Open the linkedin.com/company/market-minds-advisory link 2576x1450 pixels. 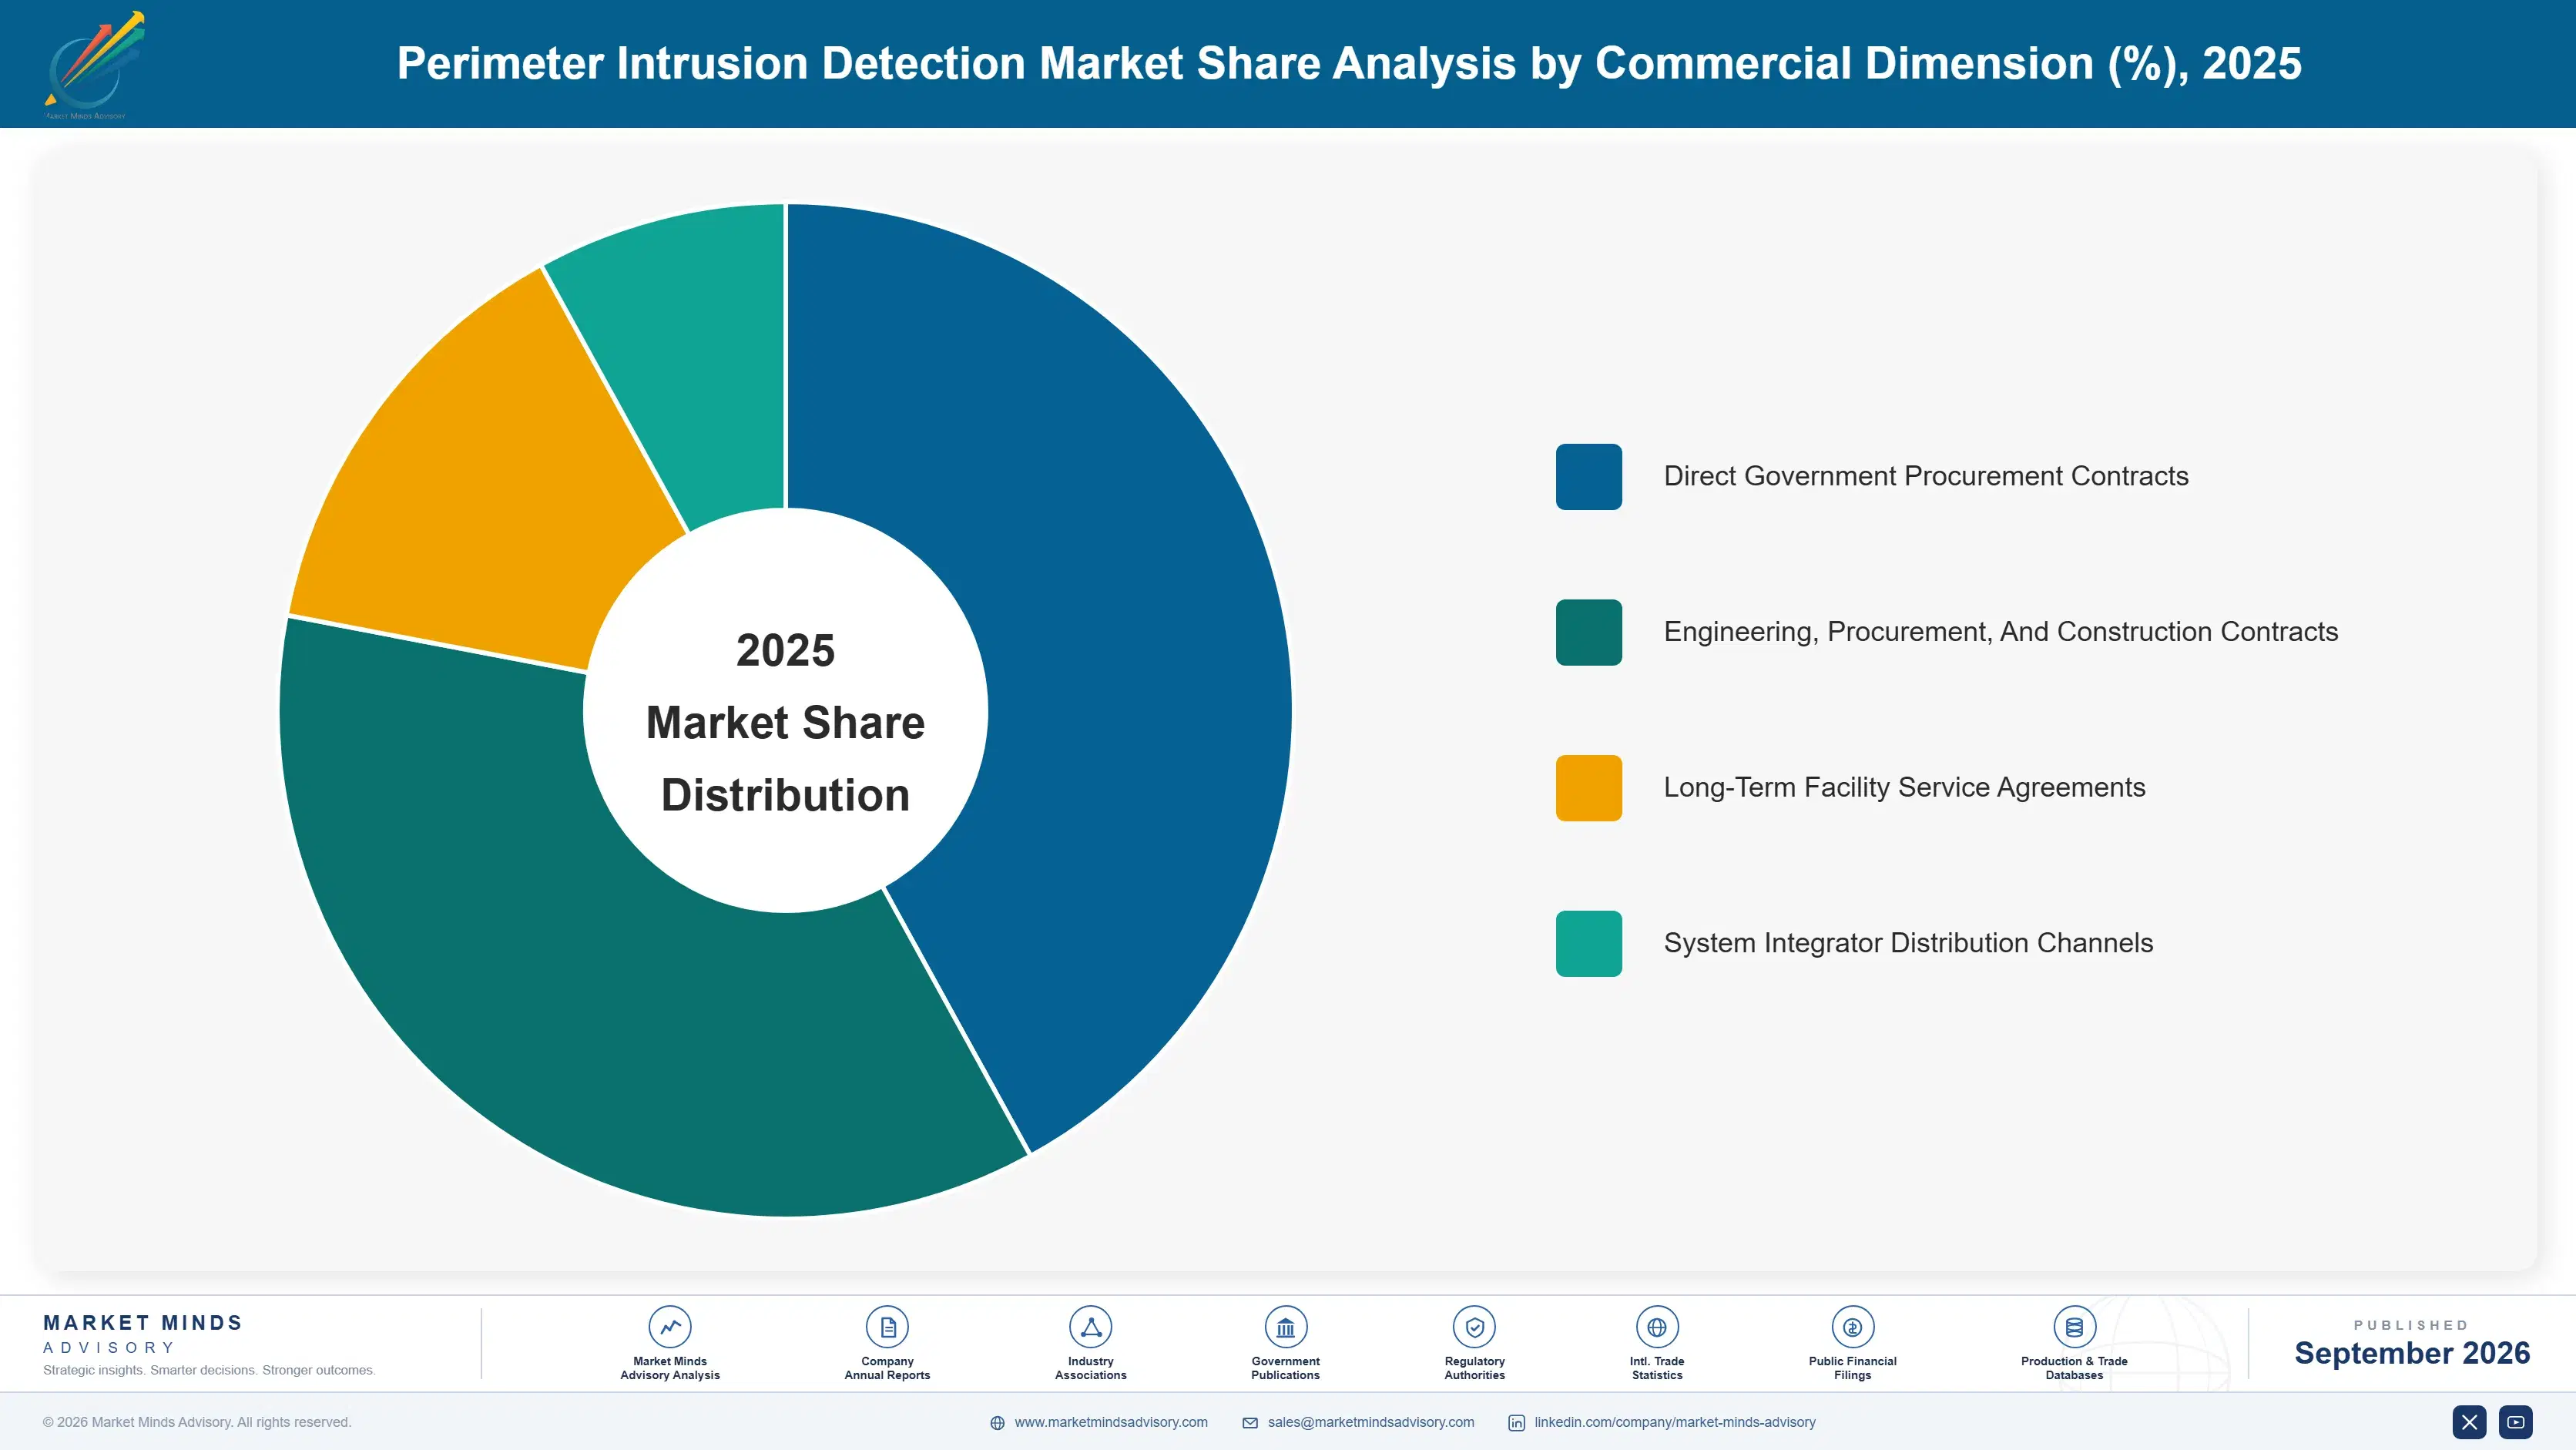(x=1675, y=1422)
